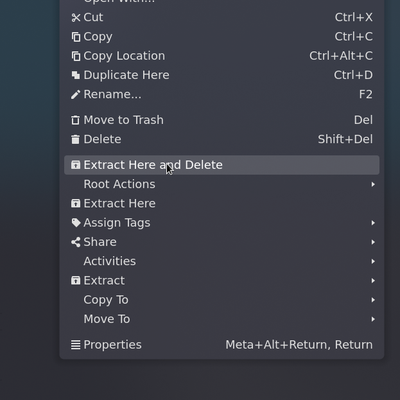Open the Move To entry
The height and width of the screenshot is (400, 400).
[222, 319]
